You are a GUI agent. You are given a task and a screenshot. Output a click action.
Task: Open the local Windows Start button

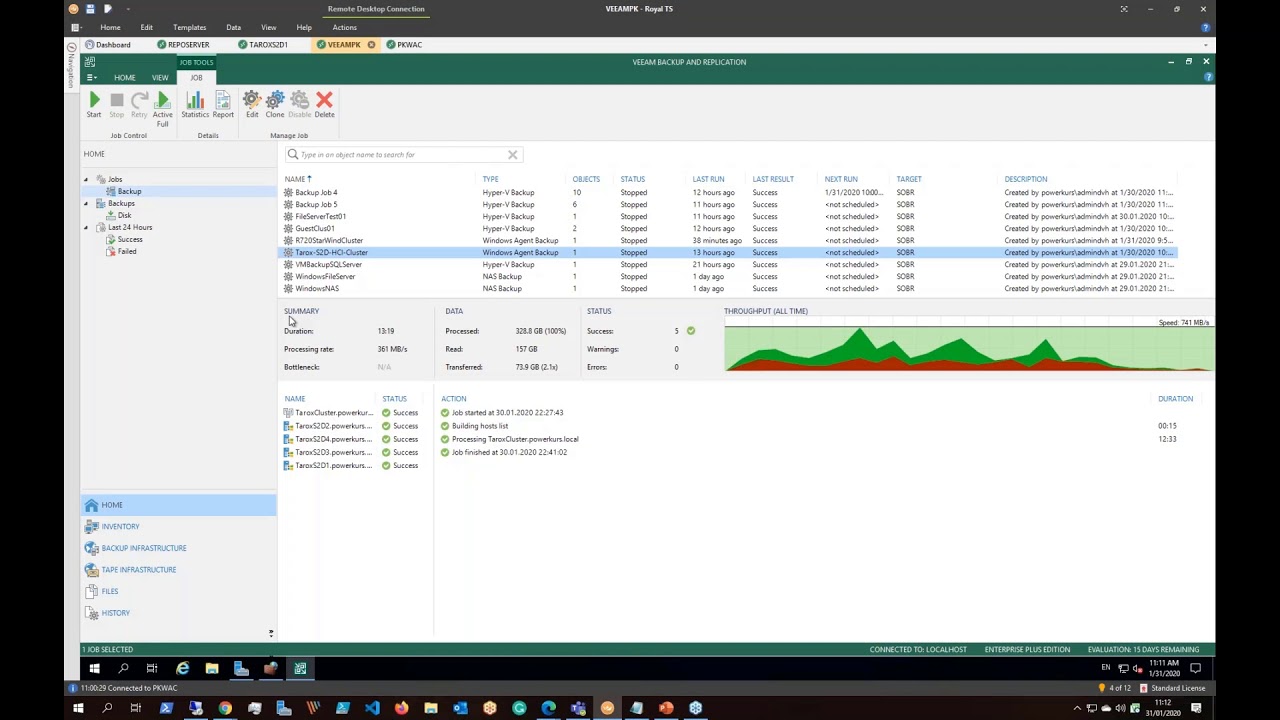tap(78, 708)
